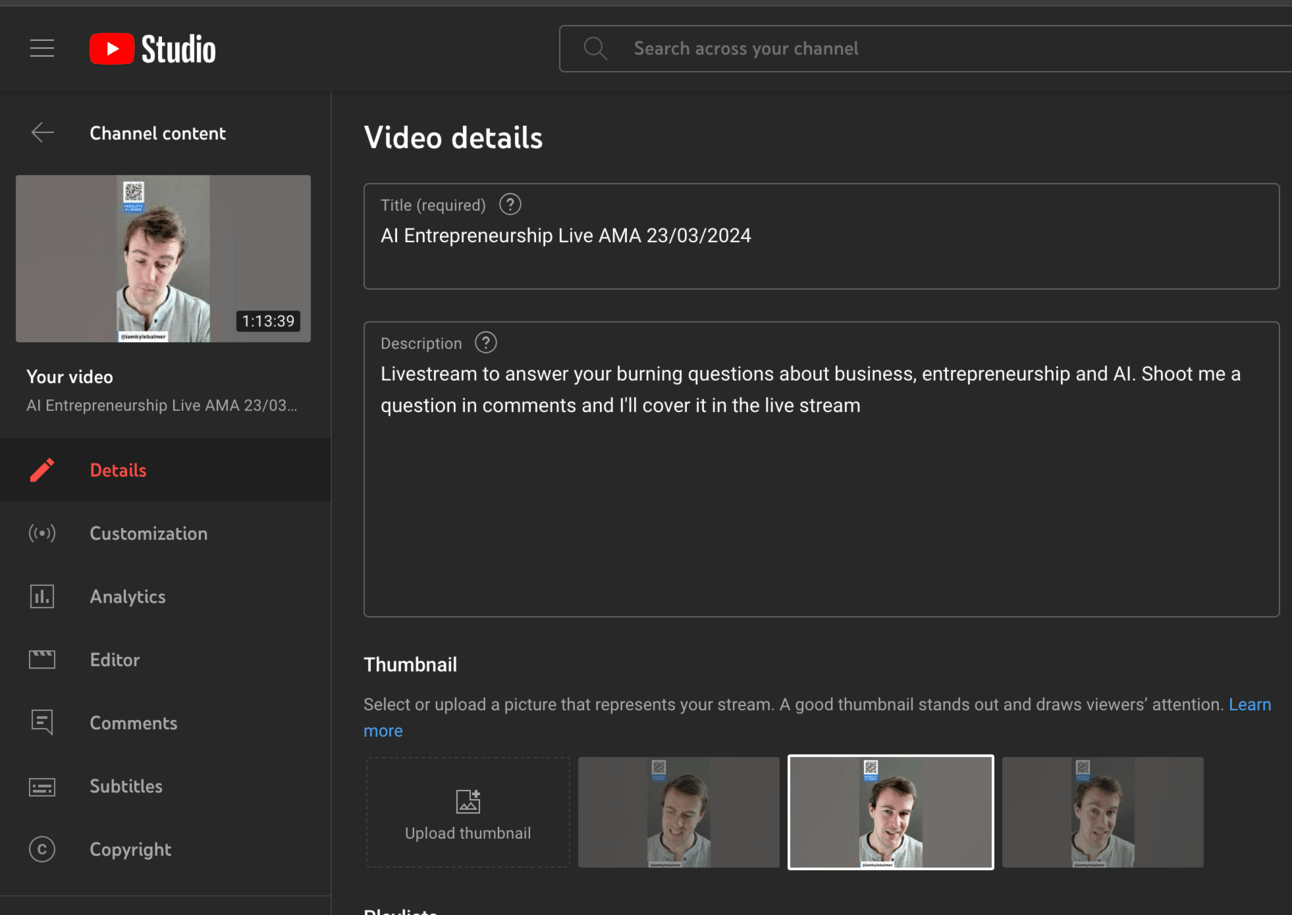The height and width of the screenshot is (915, 1292).
Task: Open the hamburger navigation menu
Action: 42,48
